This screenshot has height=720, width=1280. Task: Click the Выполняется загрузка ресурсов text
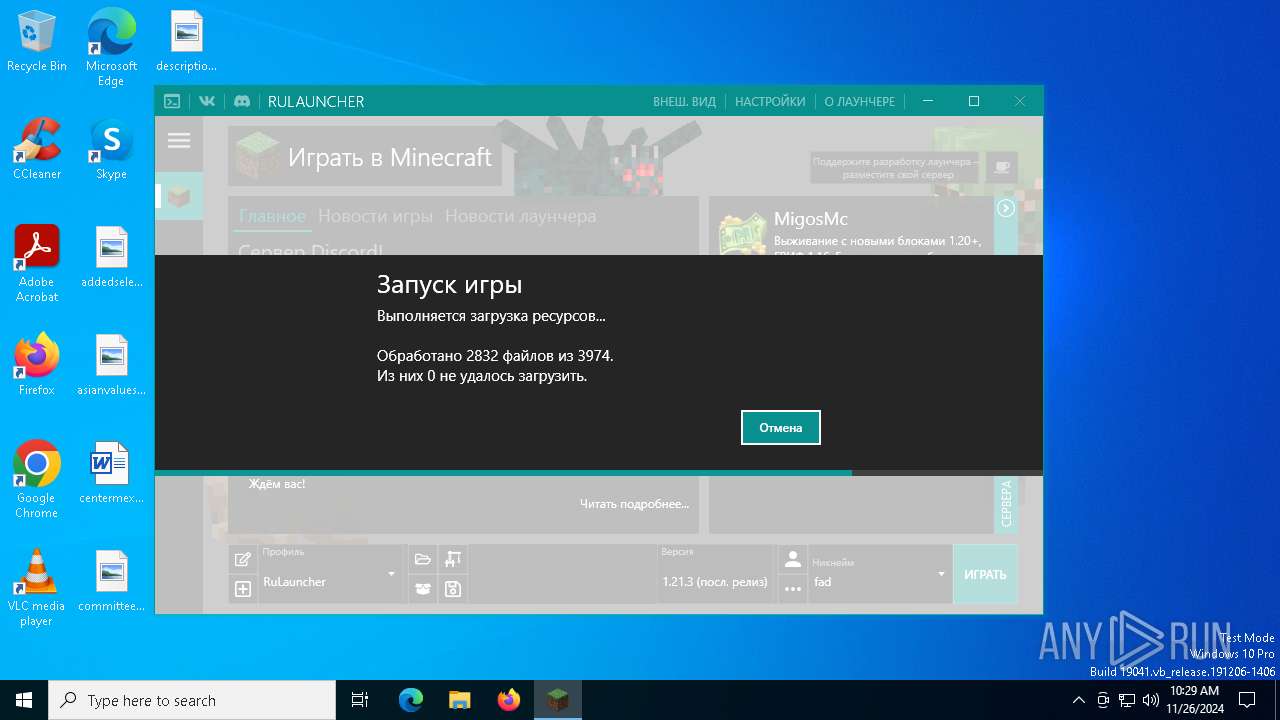[x=491, y=316]
